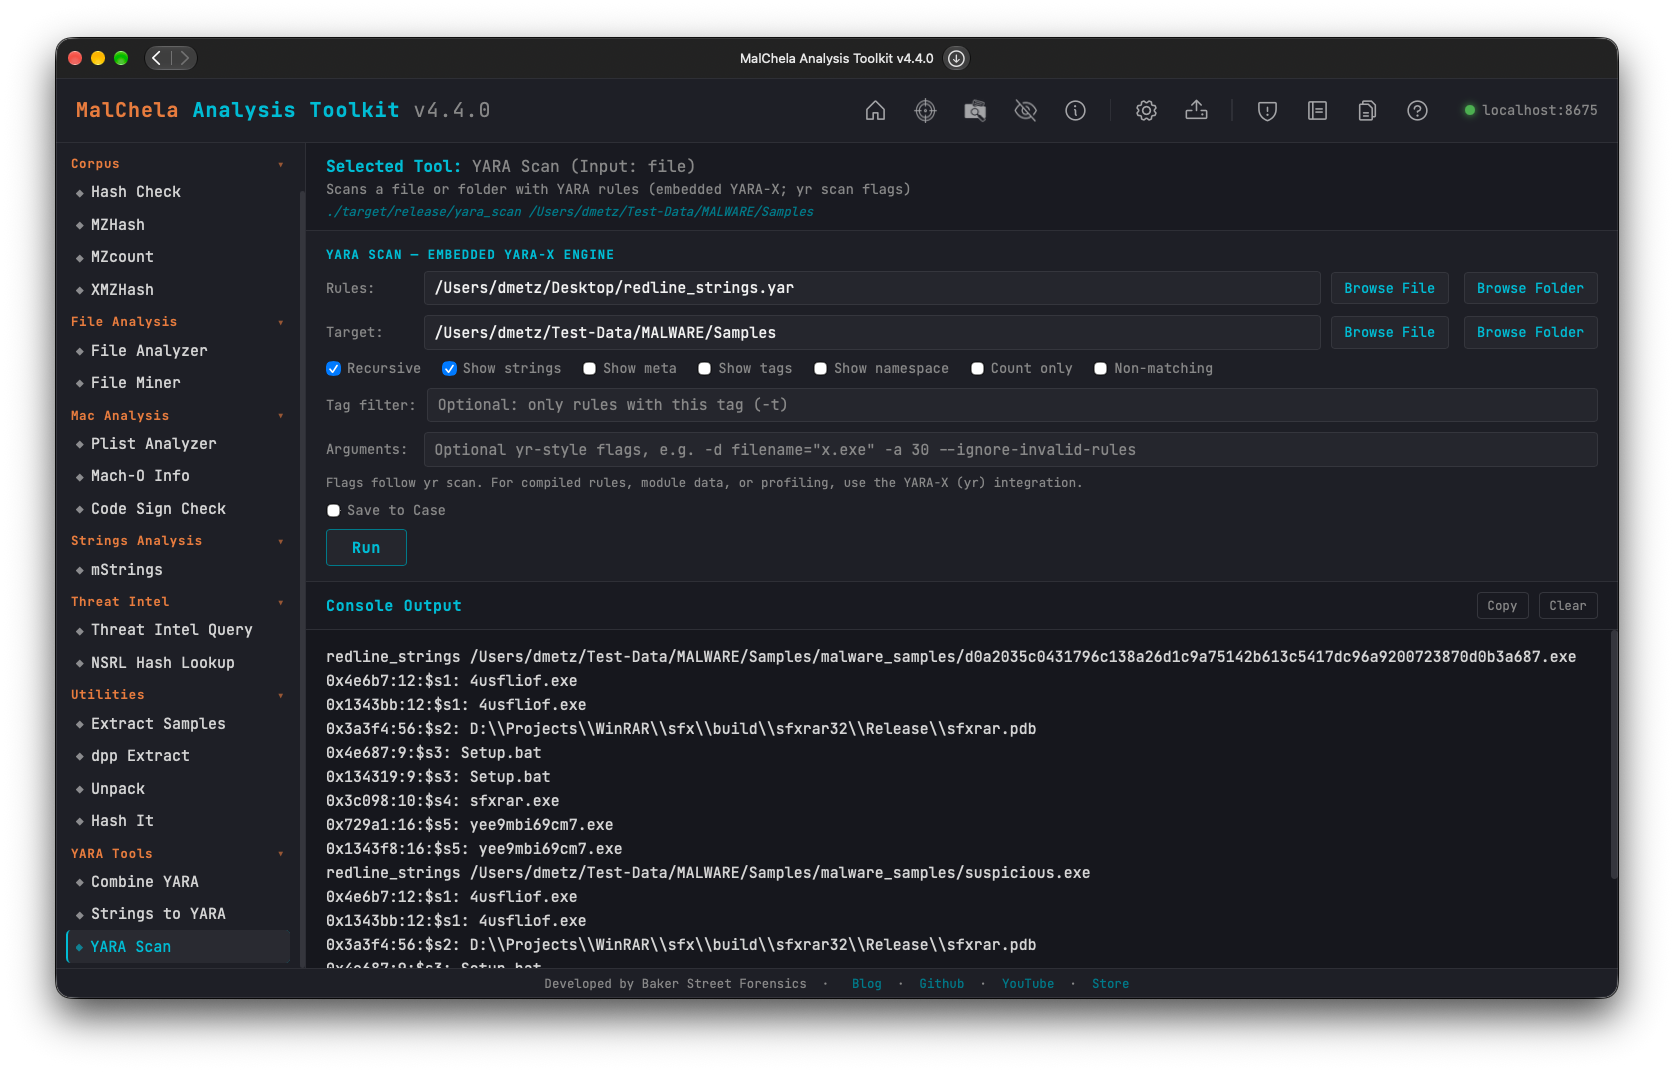Click the shield alert icon
The height and width of the screenshot is (1072, 1674).
[x=1267, y=111]
